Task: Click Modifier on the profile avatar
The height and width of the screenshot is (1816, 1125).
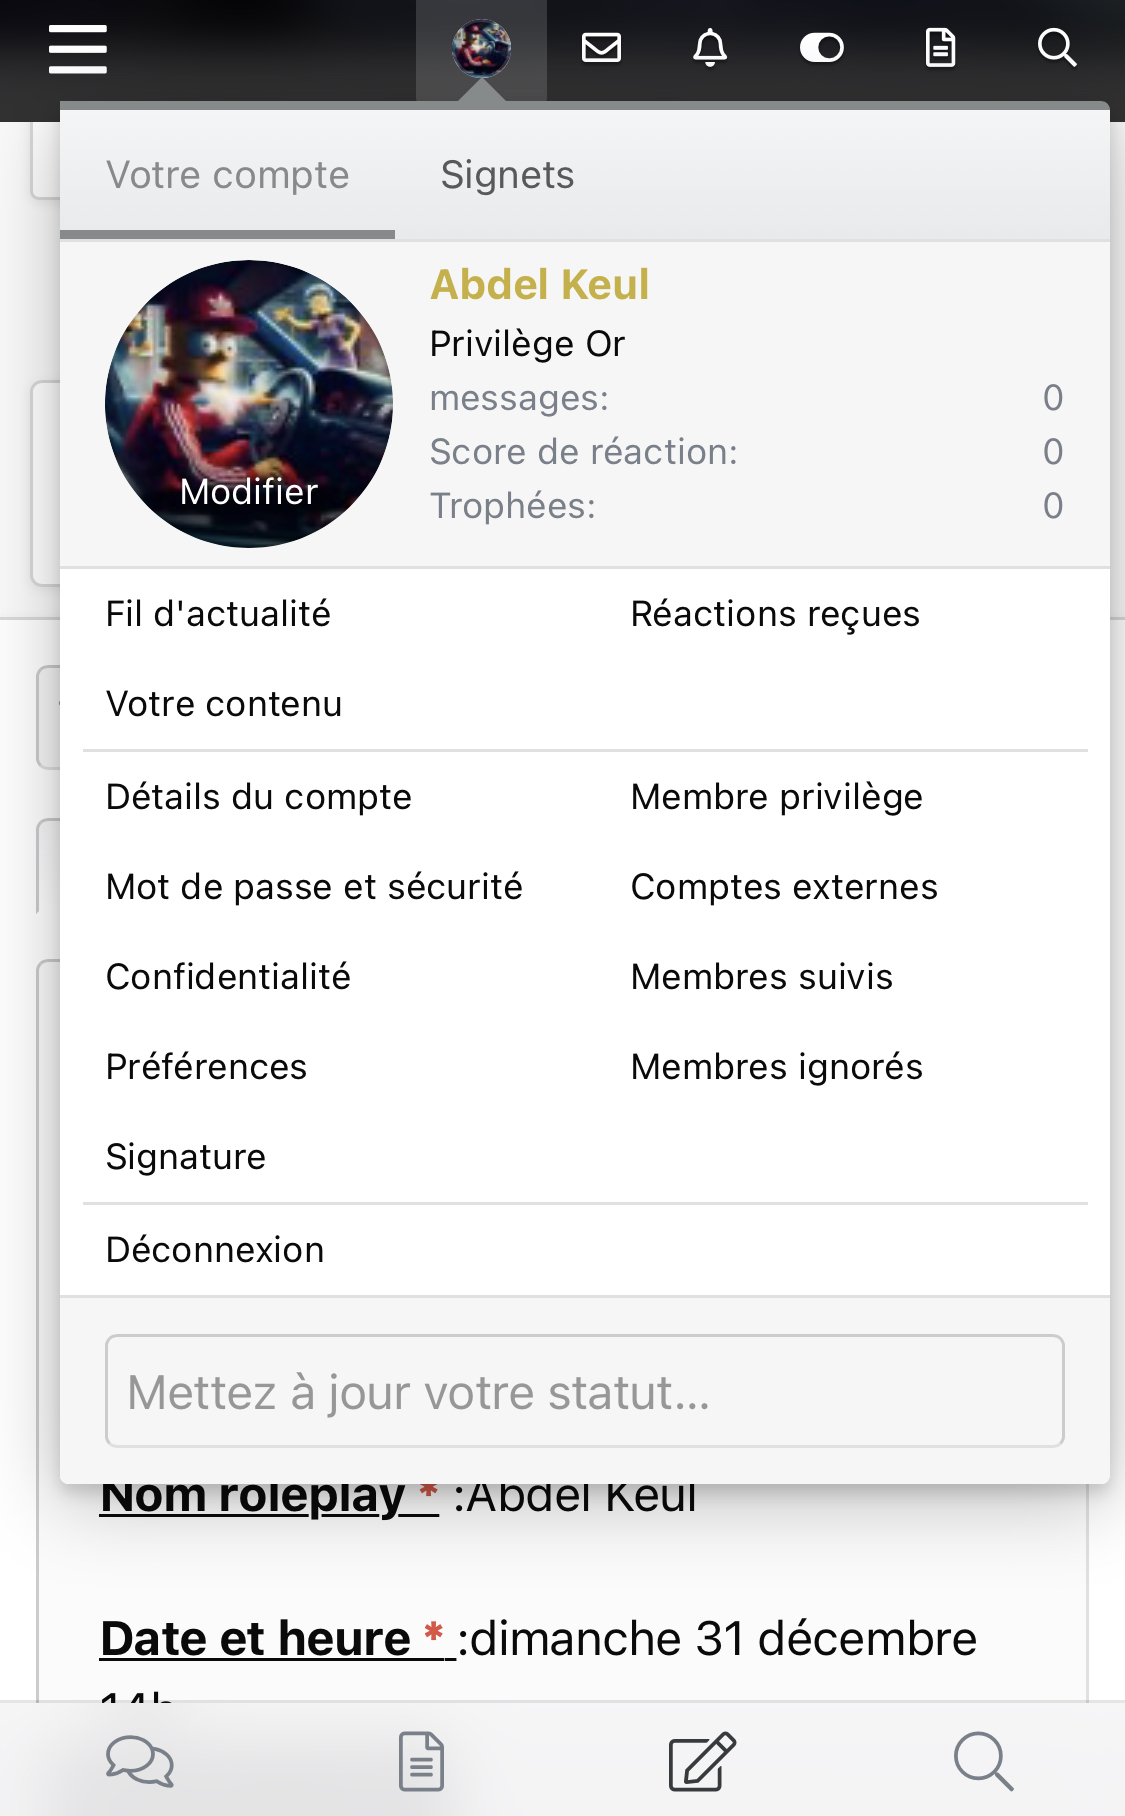Action: pos(249,492)
